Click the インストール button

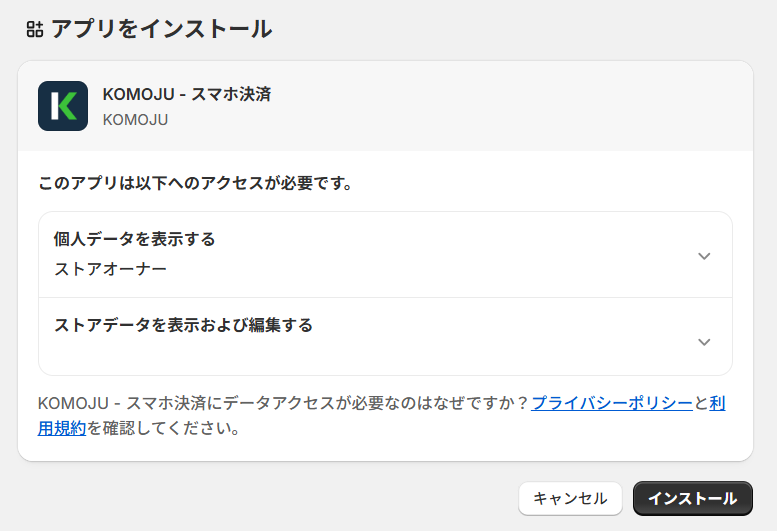(693, 498)
